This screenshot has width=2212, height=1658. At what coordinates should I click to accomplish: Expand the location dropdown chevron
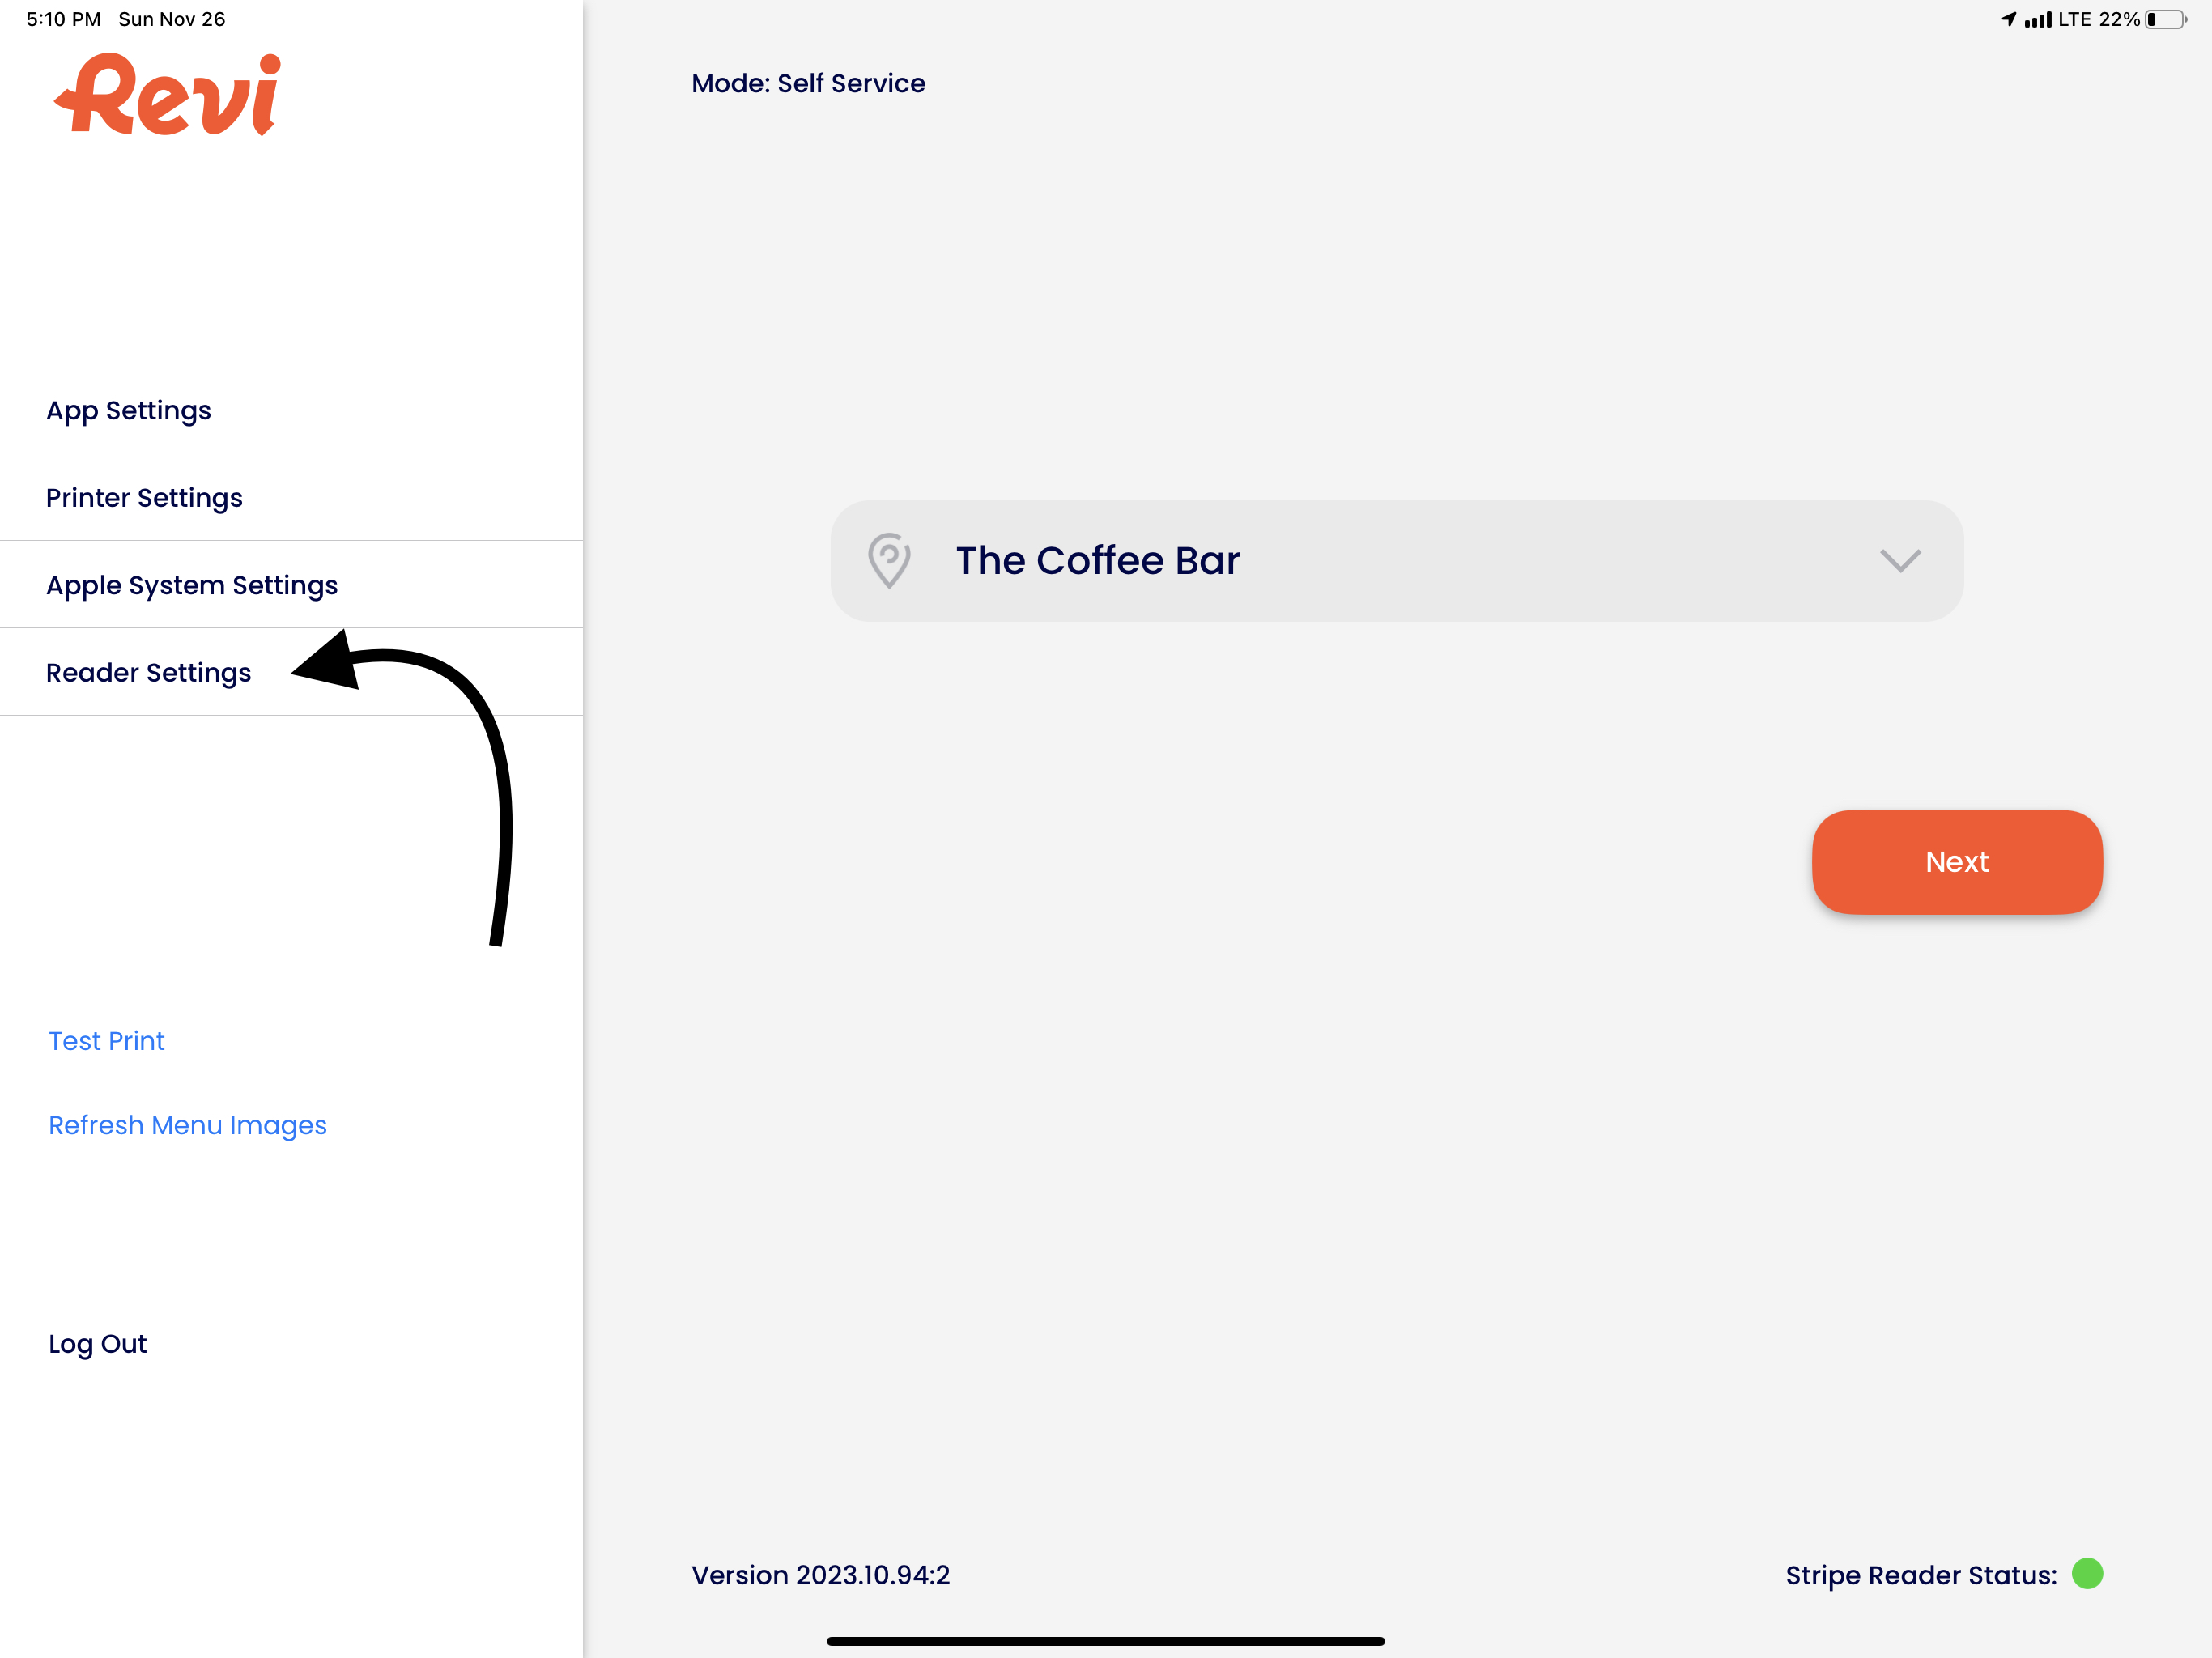pos(1900,560)
